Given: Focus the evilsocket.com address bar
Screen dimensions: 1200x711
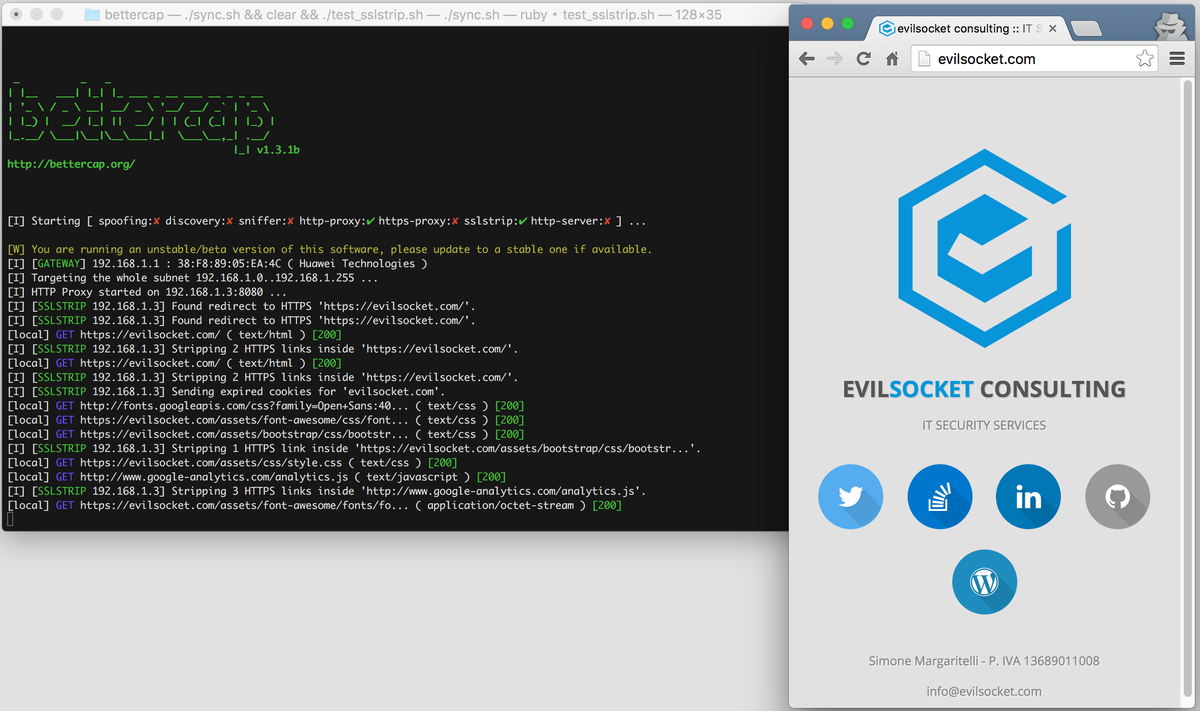Looking at the screenshot, I should tap(1035, 59).
